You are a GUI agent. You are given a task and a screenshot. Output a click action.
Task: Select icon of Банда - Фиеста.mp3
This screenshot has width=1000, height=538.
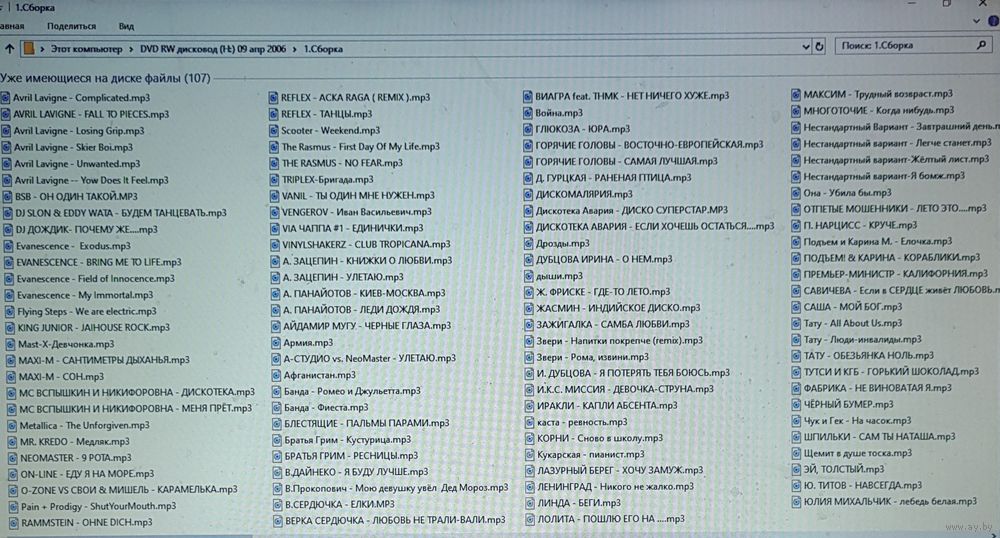276,407
